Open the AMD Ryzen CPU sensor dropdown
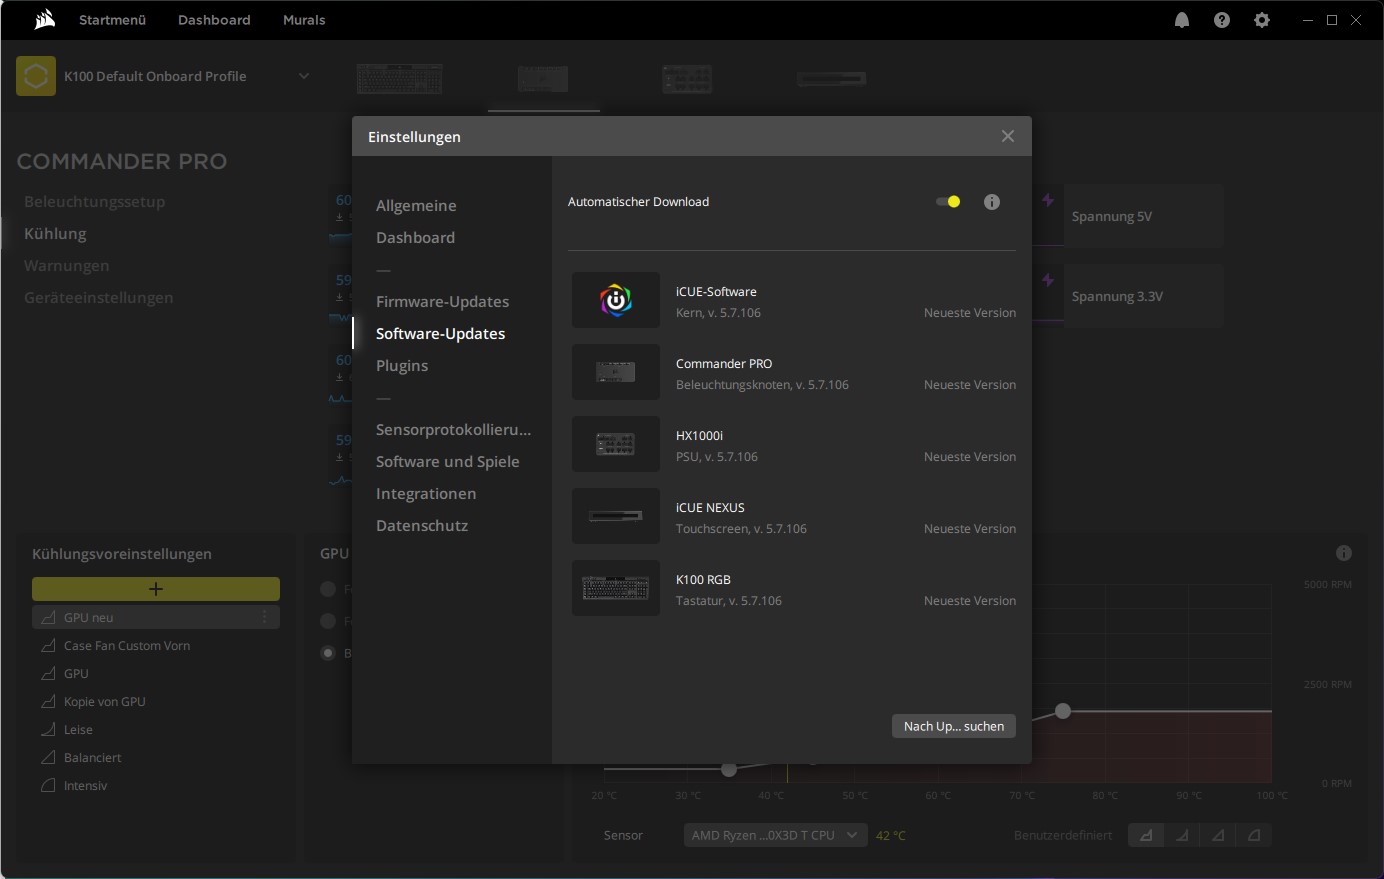The image size is (1384, 879). coord(775,835)
